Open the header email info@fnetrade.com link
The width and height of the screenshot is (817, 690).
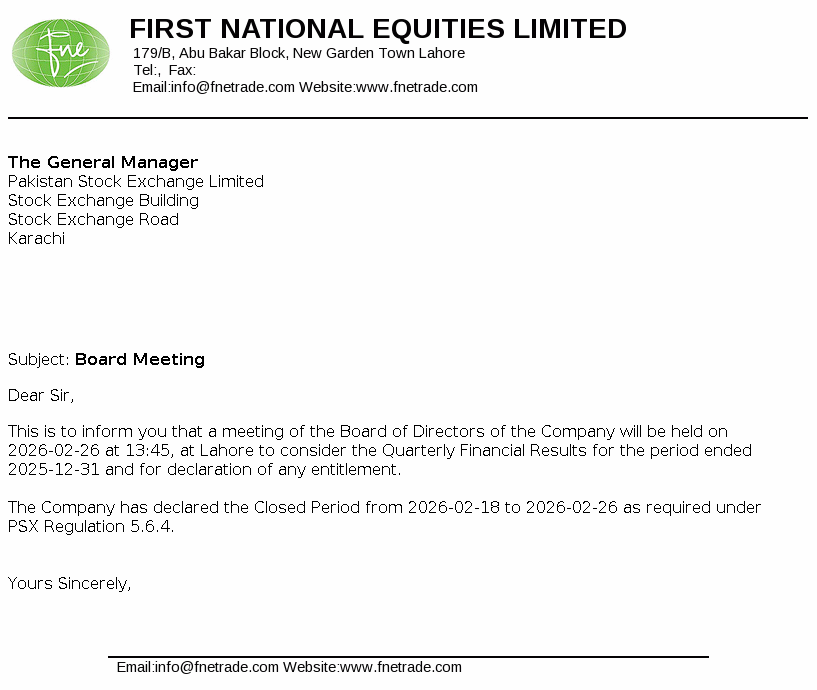tap(232, 87)
